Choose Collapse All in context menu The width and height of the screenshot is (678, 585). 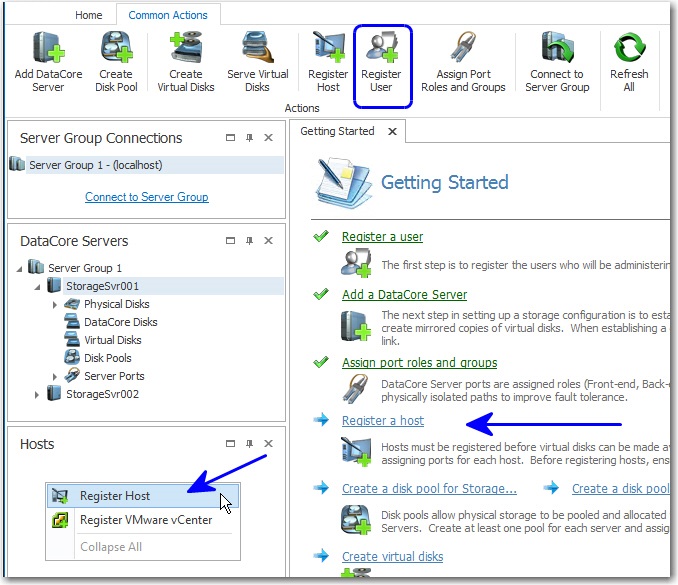(x=143, y=547)
